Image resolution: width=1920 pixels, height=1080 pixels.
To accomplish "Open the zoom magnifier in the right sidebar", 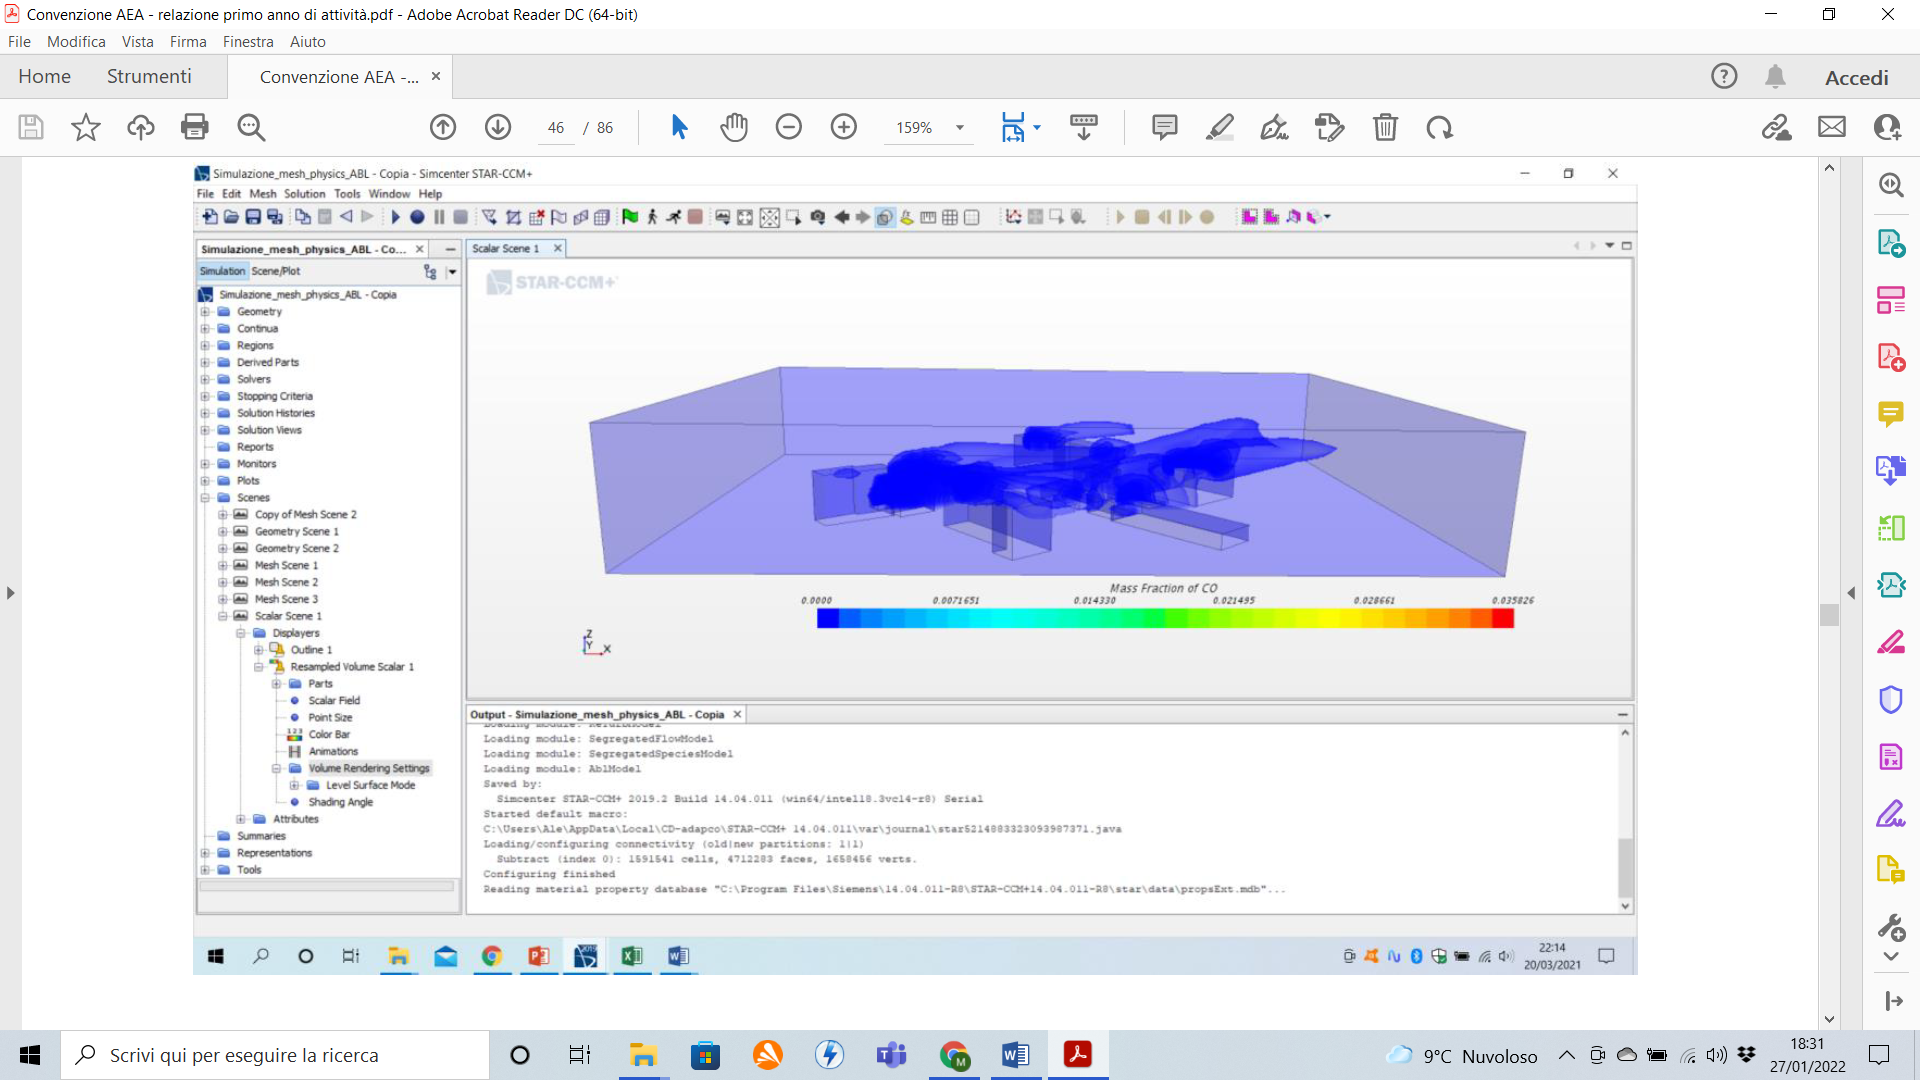I will tap(1891, 185).
